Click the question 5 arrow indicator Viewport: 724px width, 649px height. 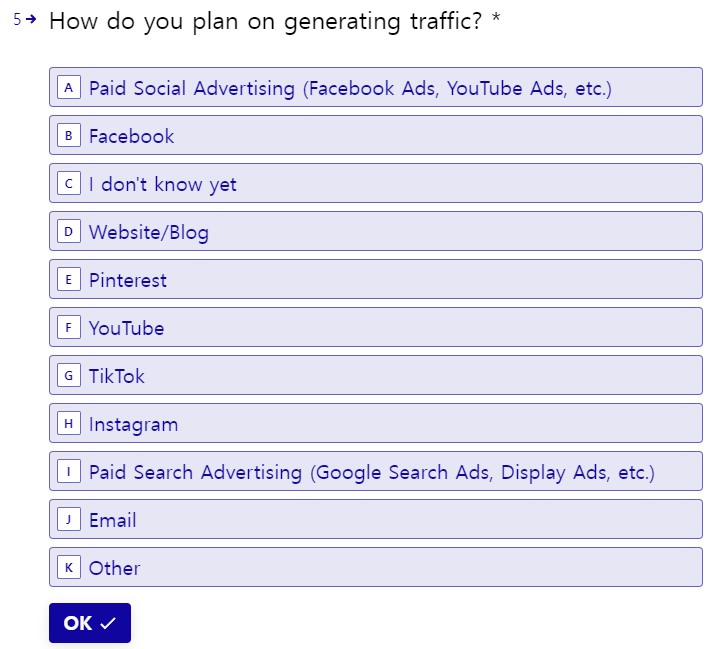(x=31, y=19)
